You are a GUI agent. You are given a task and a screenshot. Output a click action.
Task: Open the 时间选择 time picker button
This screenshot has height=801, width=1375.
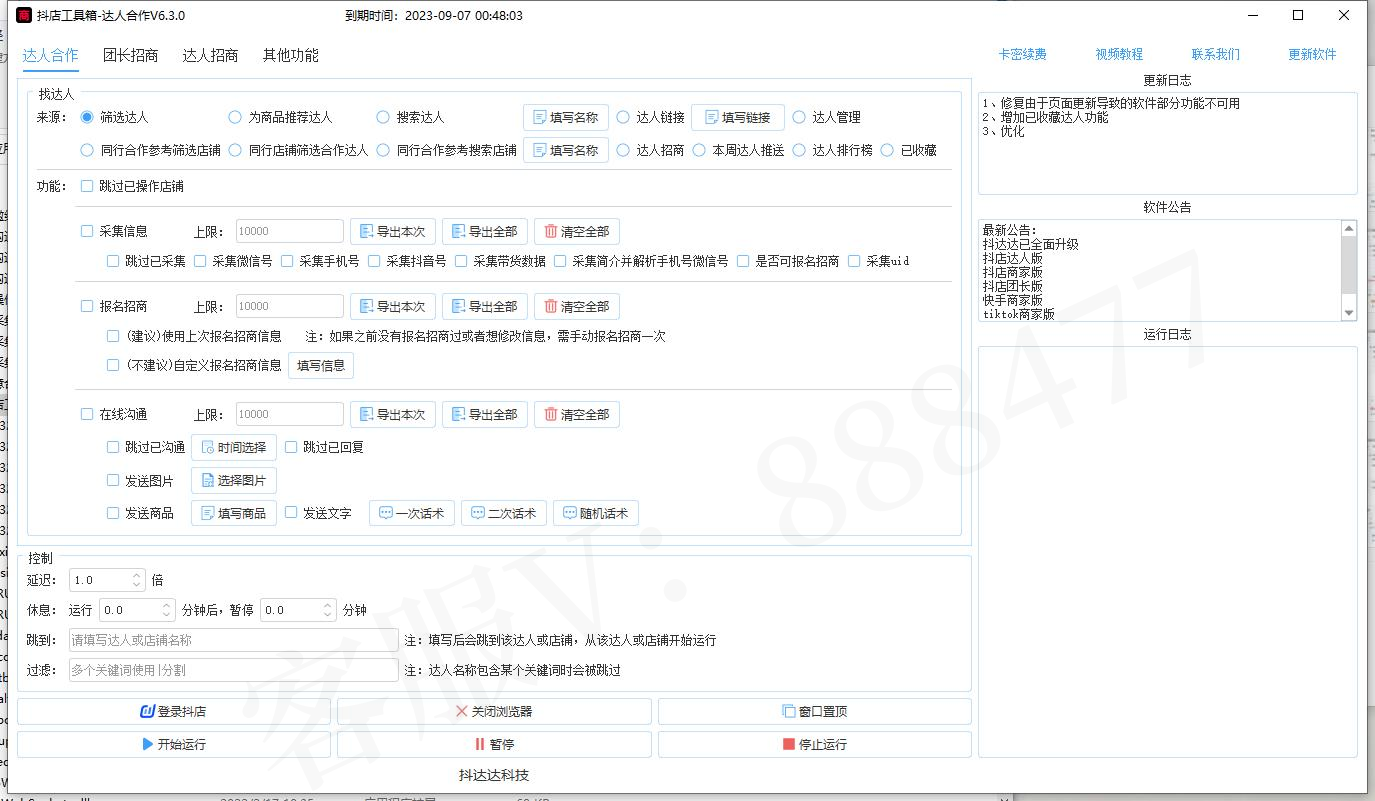234,447
